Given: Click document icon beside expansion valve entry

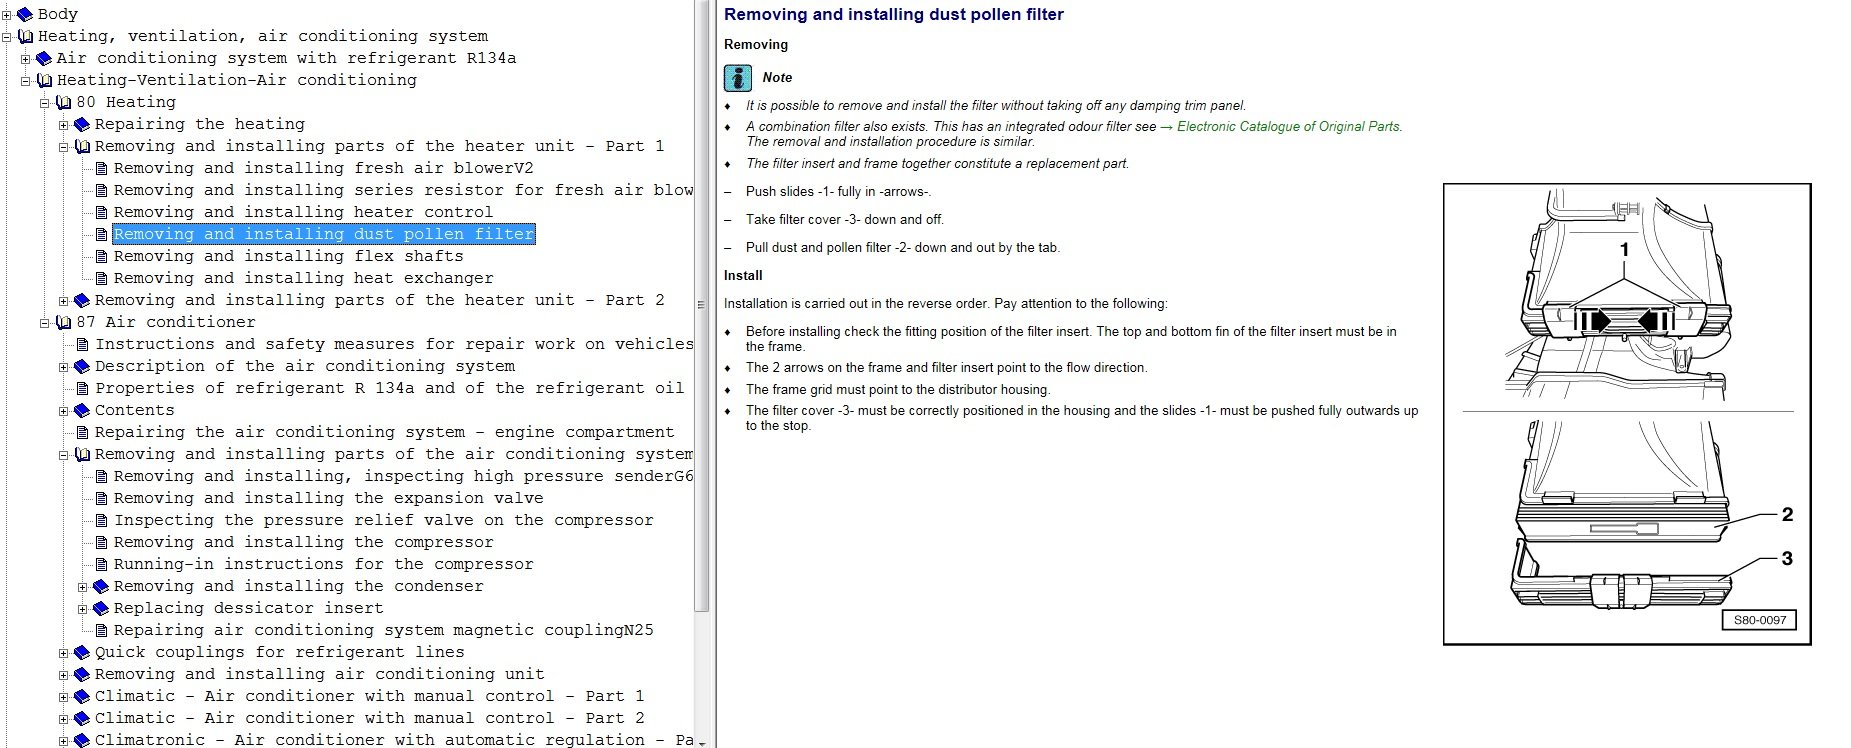Looking at the screenshot, I should pyautogui.click(x=101, y=499).
